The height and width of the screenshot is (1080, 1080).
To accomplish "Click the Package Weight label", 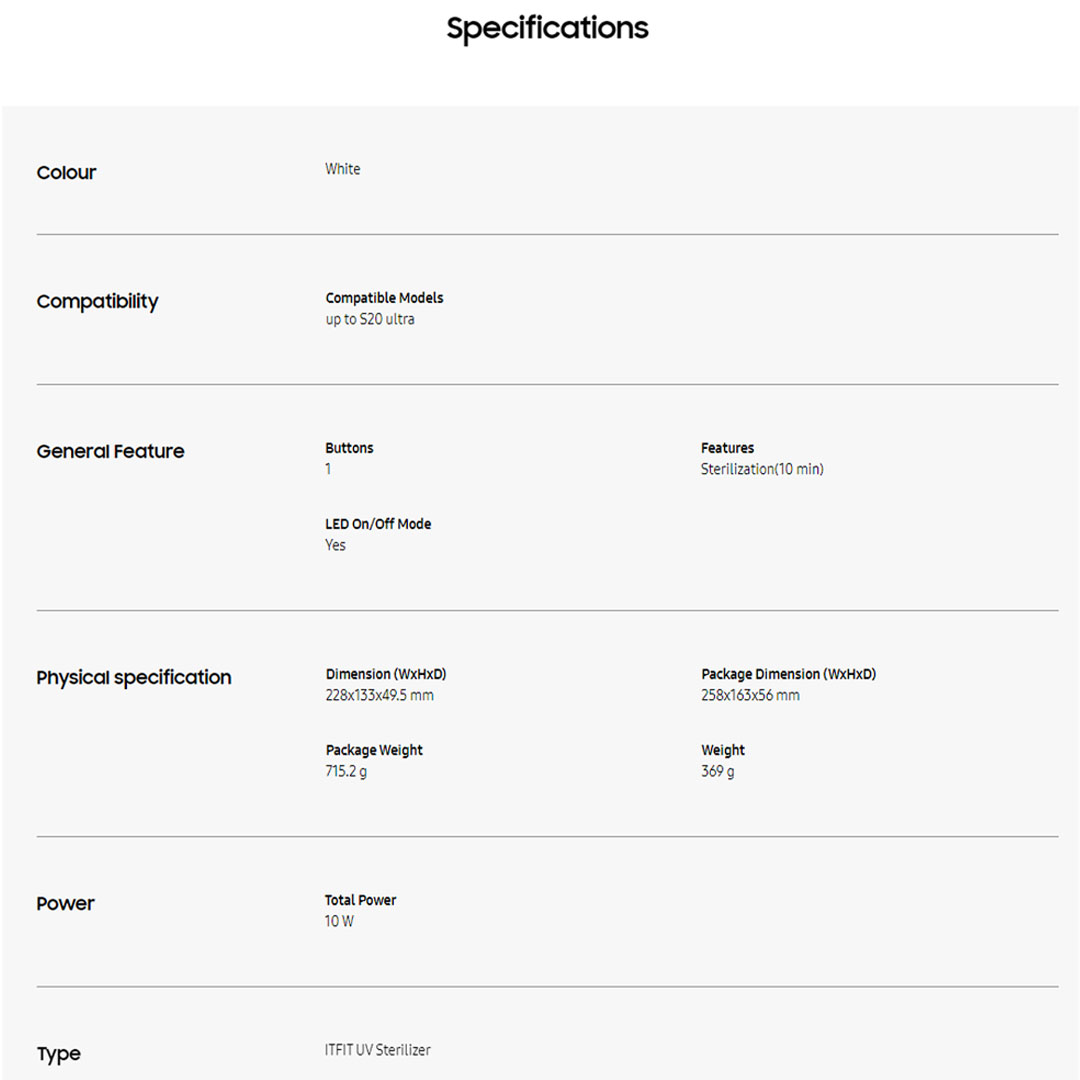I will [x=374, y=750].
